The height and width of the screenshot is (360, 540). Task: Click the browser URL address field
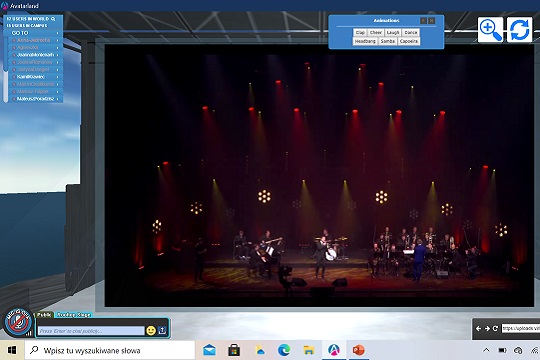[x=520, y=328]
